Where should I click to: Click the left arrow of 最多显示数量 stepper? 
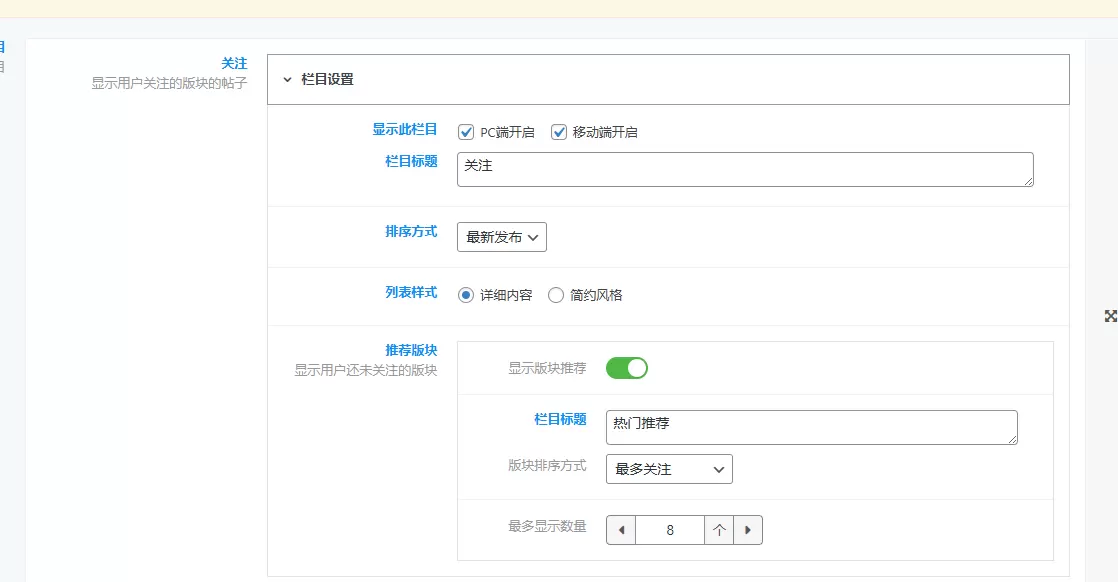[621, 530]
